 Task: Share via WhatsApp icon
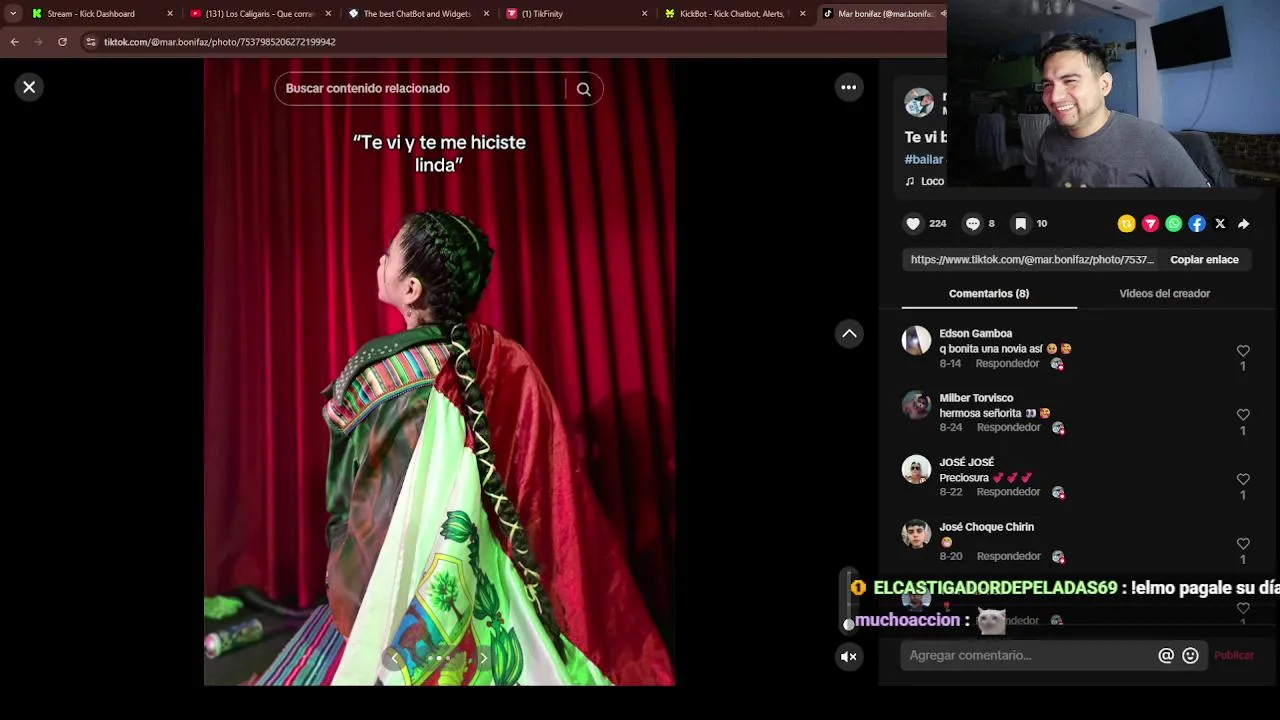coord(1174,224)
